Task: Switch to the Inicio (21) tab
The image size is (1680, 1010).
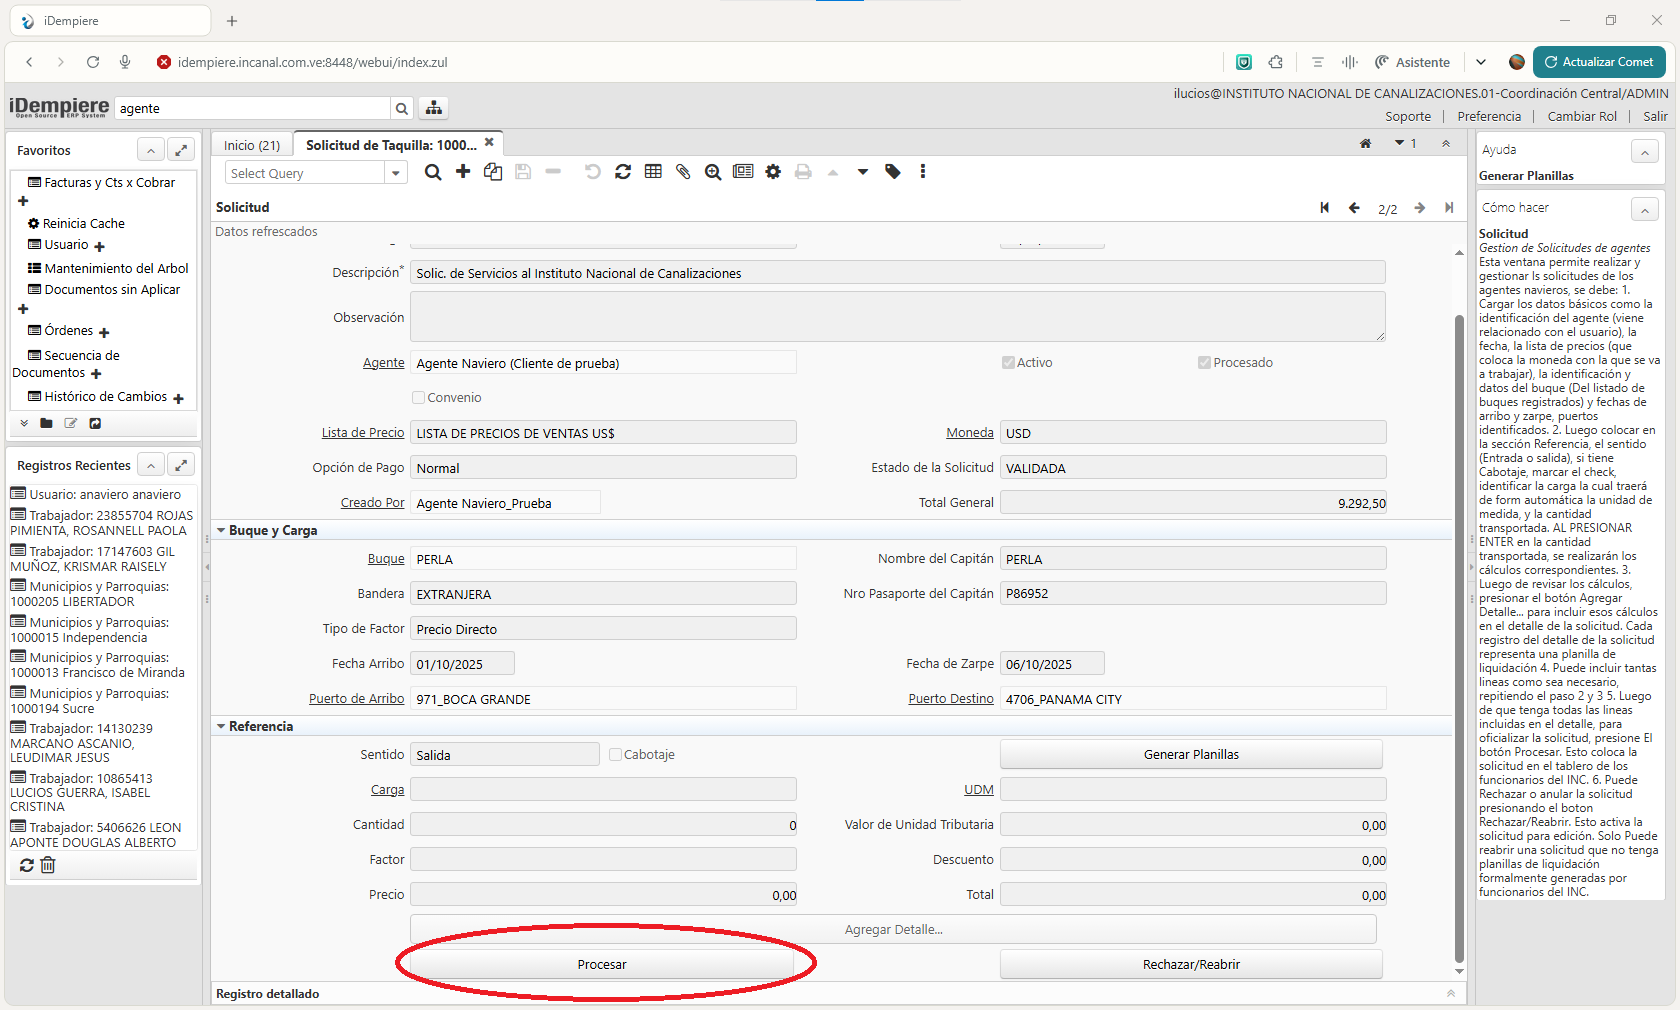Action: tap(252, 145)
